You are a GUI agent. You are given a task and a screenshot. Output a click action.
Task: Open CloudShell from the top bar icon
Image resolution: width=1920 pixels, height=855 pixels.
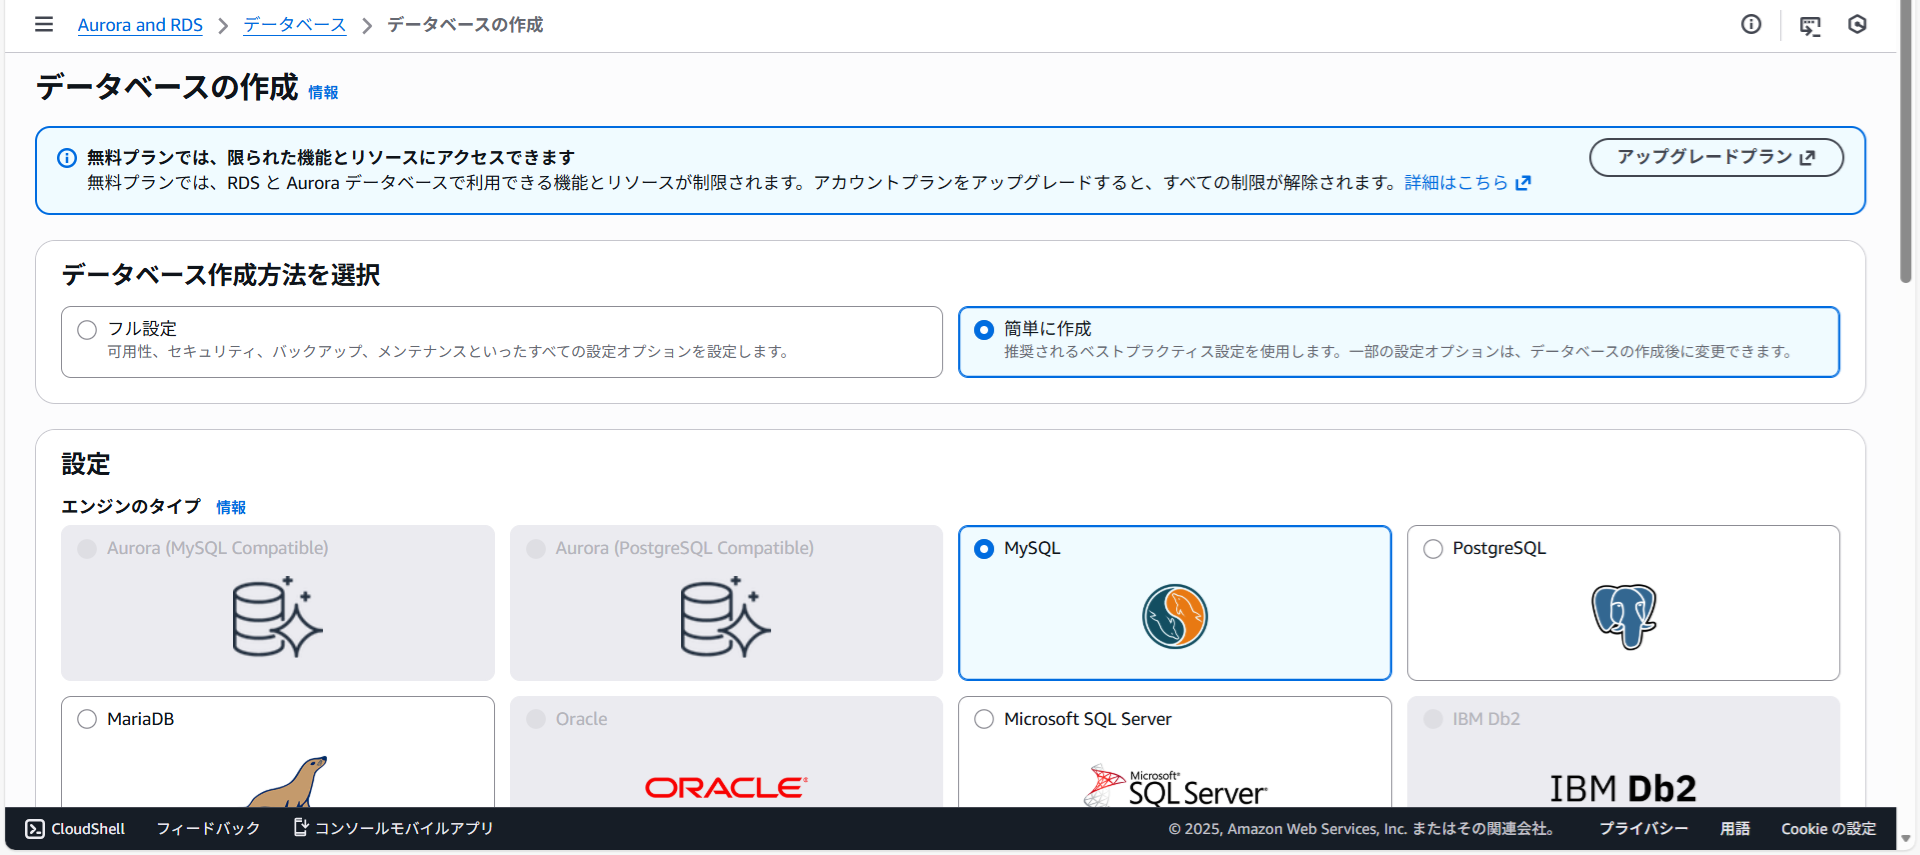1810,26
